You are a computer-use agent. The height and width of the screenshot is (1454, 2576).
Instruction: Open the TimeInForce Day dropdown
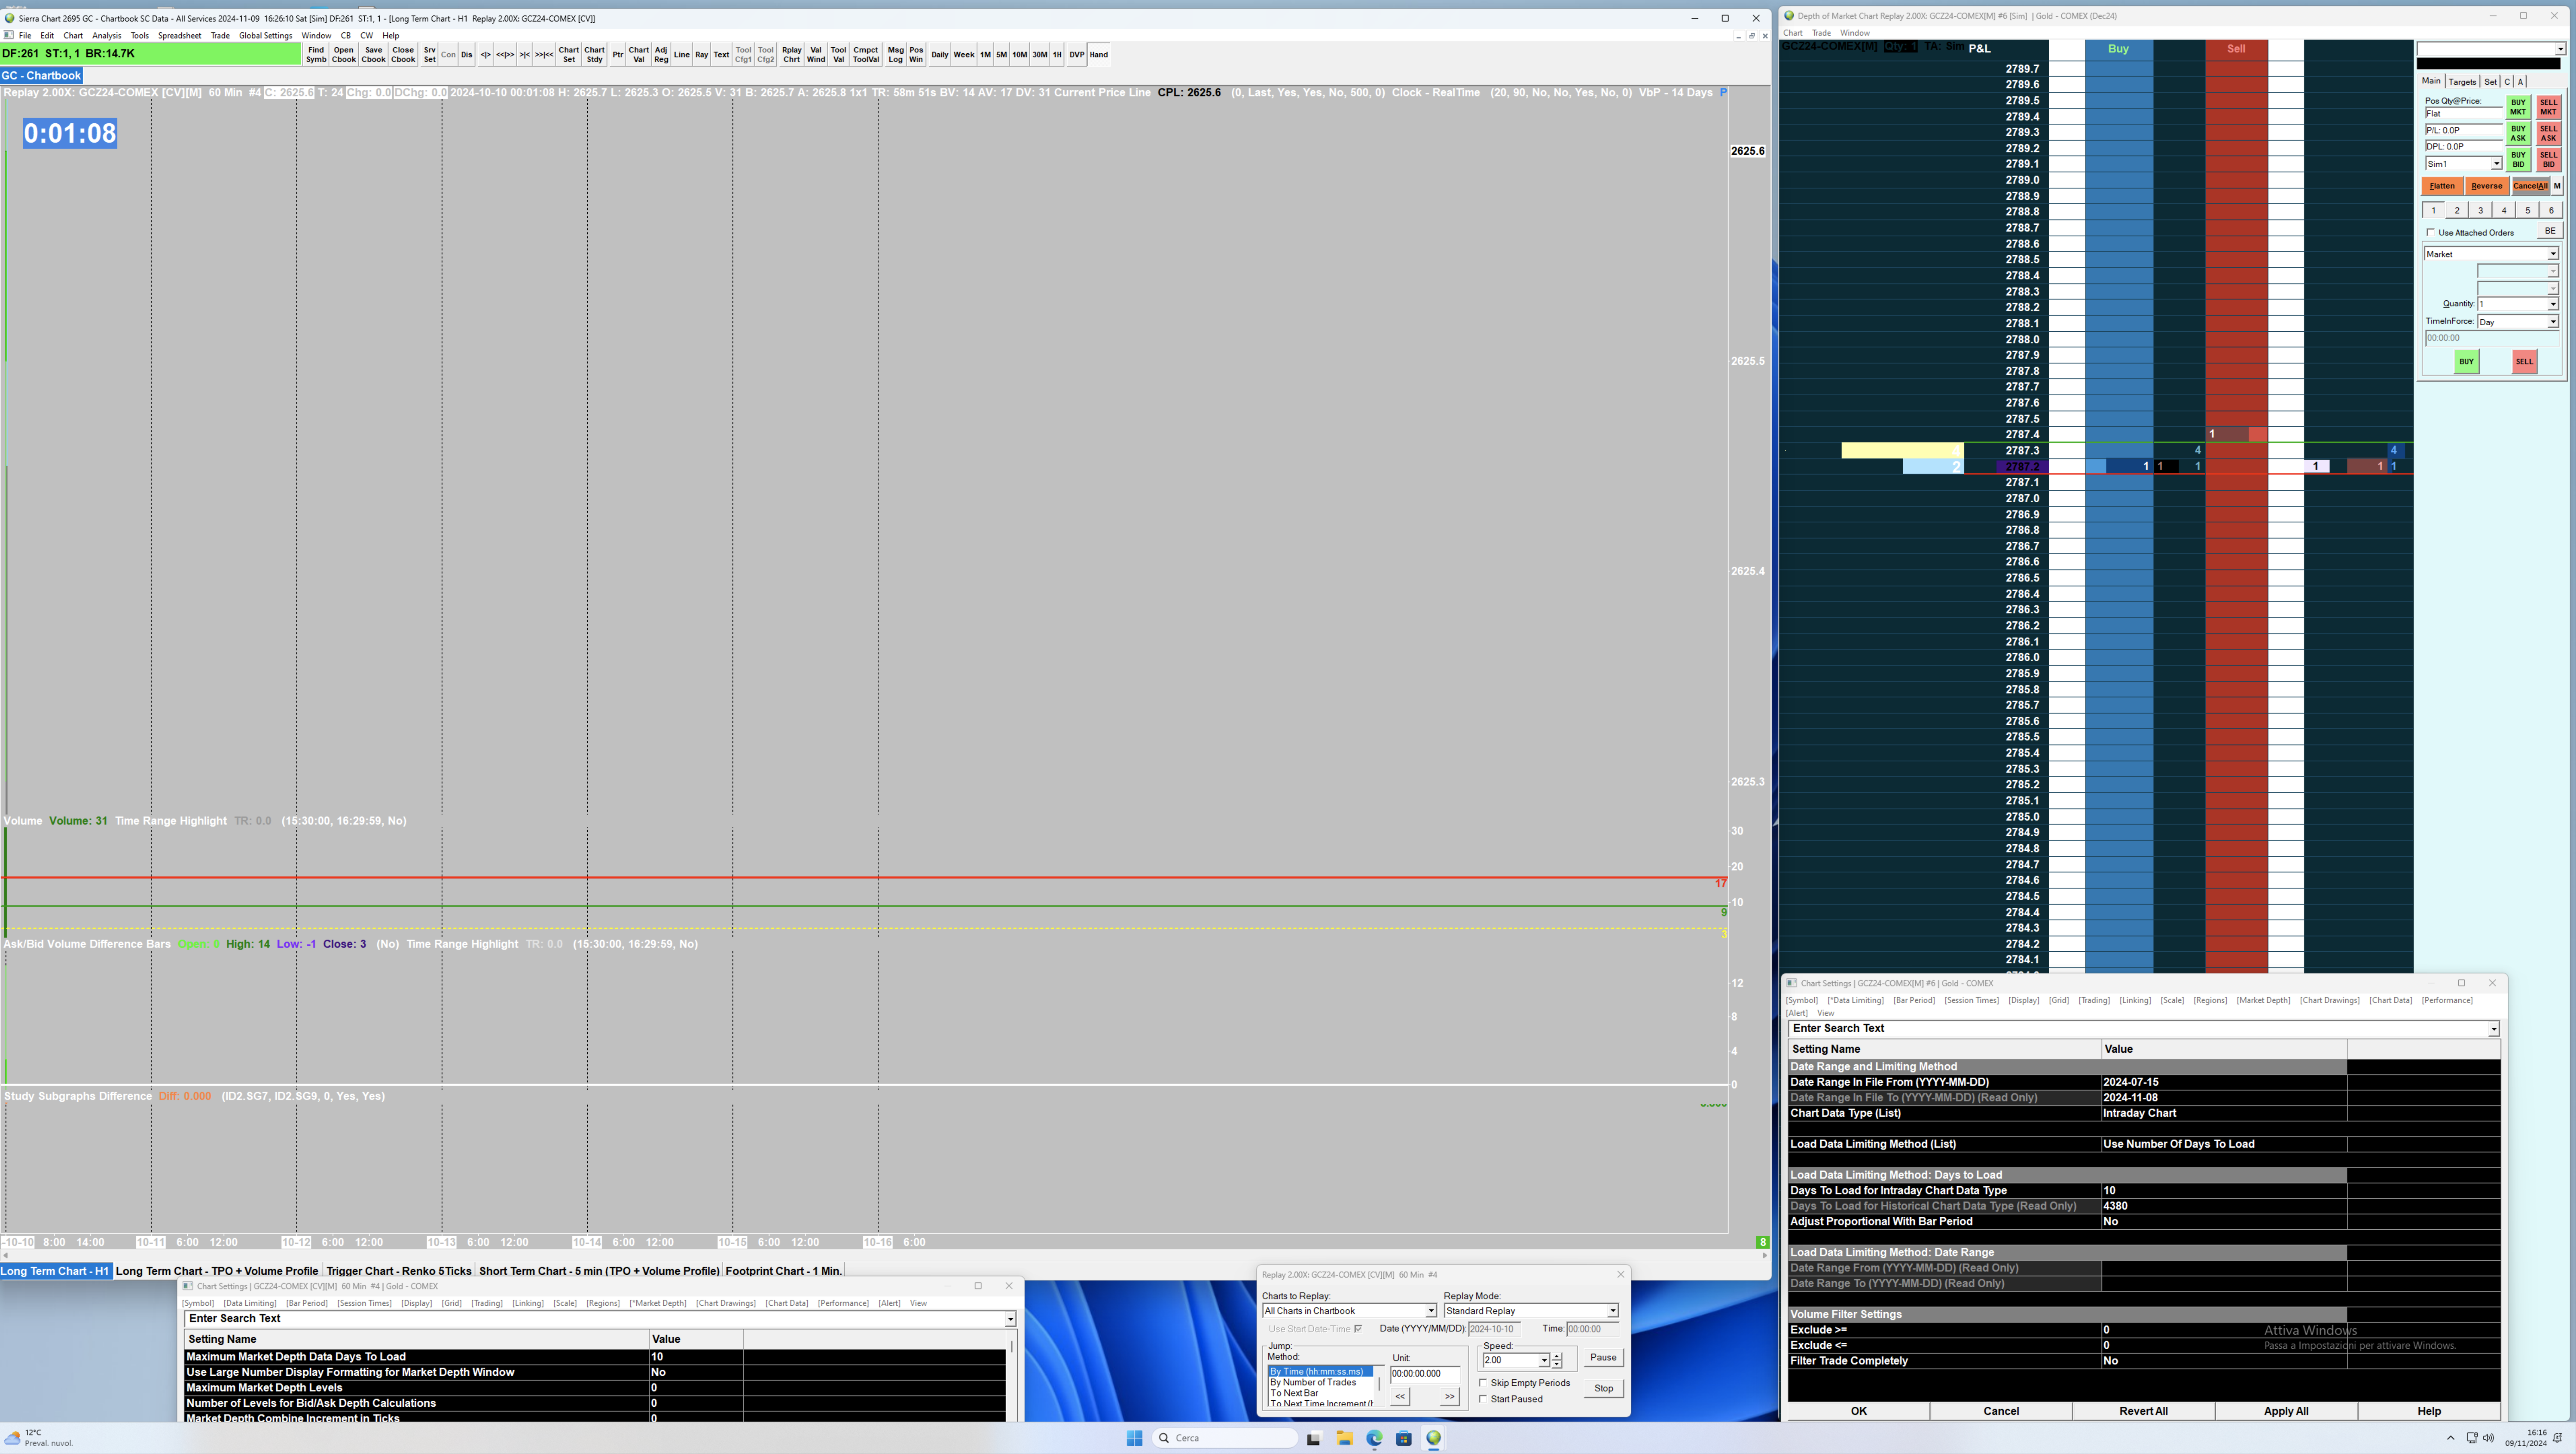2552,322
